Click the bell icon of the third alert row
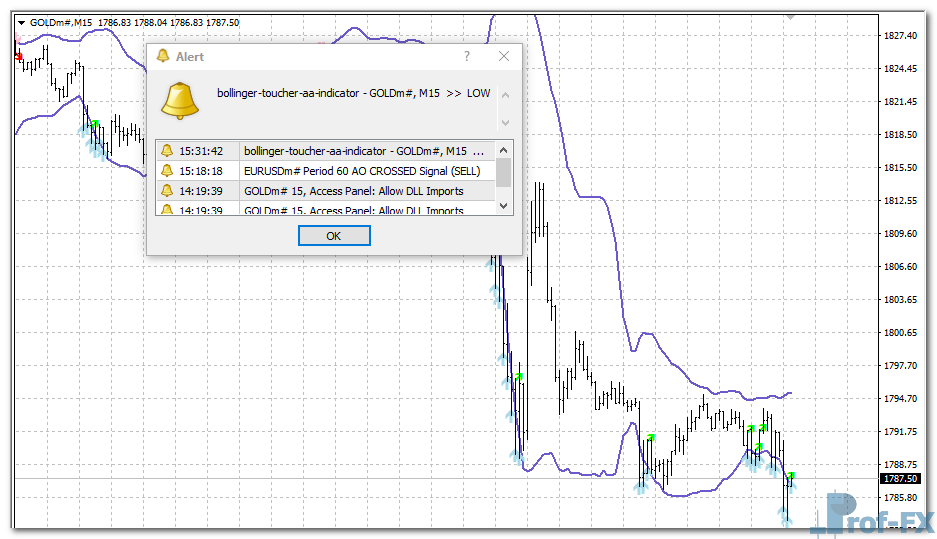The width and height of the screenshot is (937, 539). point(167,191)
